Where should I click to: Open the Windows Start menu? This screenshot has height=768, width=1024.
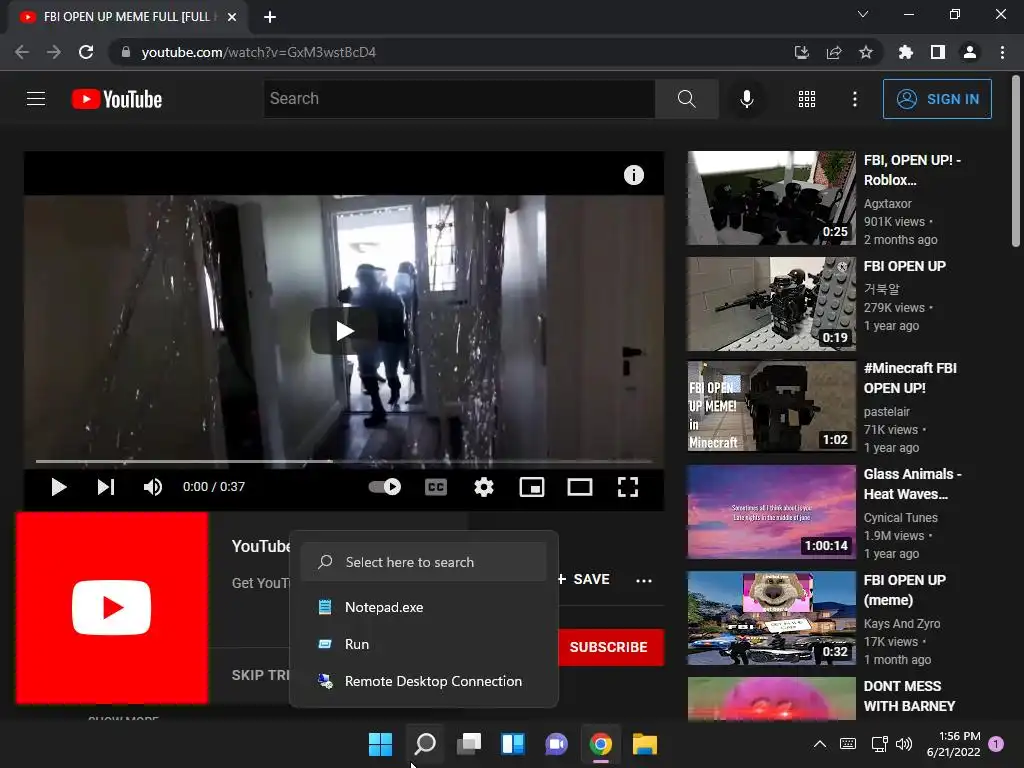[380, 744]
